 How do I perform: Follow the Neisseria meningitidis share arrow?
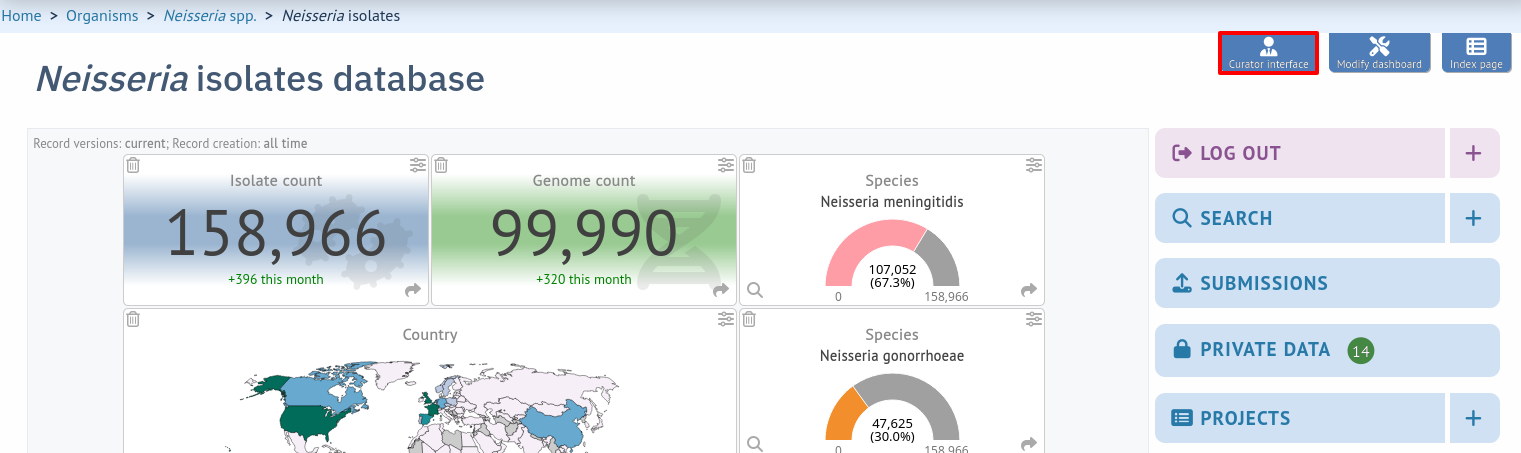[1029, 290]
